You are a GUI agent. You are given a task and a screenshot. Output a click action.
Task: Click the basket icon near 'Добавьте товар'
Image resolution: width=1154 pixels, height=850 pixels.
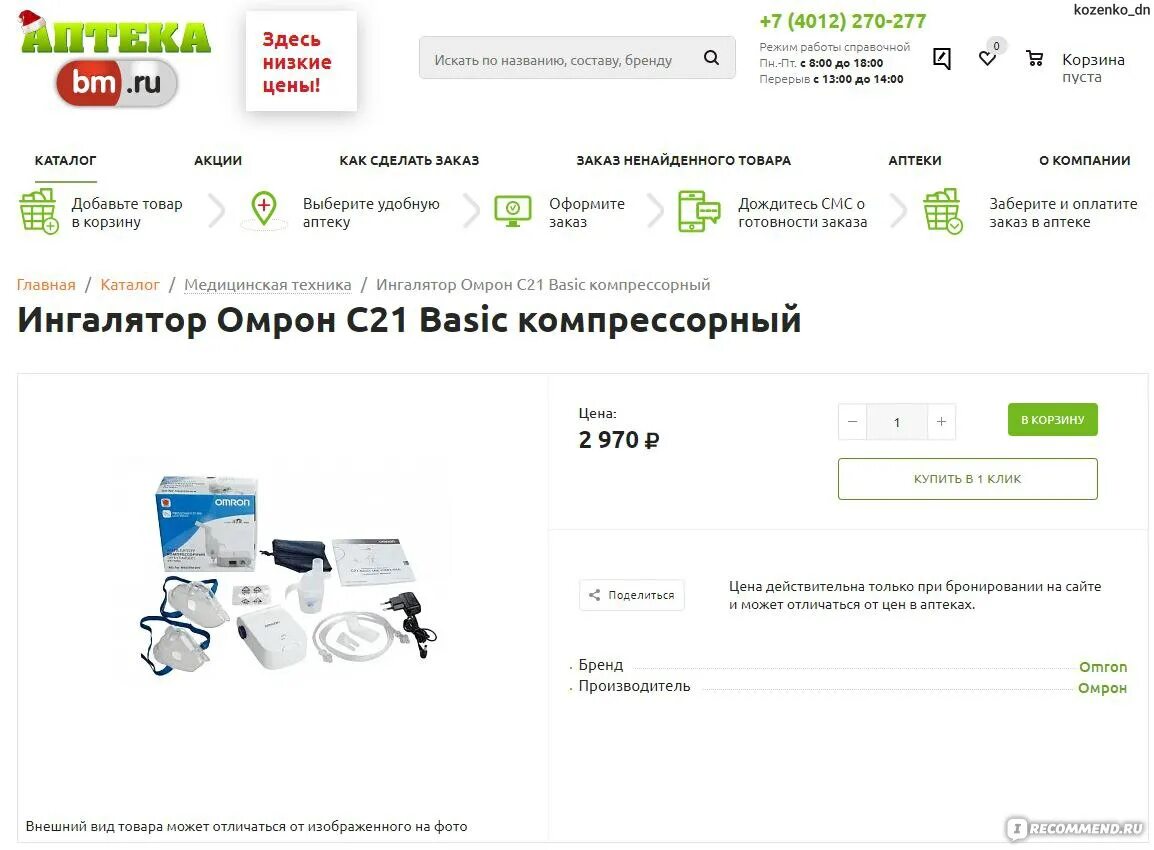(39, 211)
